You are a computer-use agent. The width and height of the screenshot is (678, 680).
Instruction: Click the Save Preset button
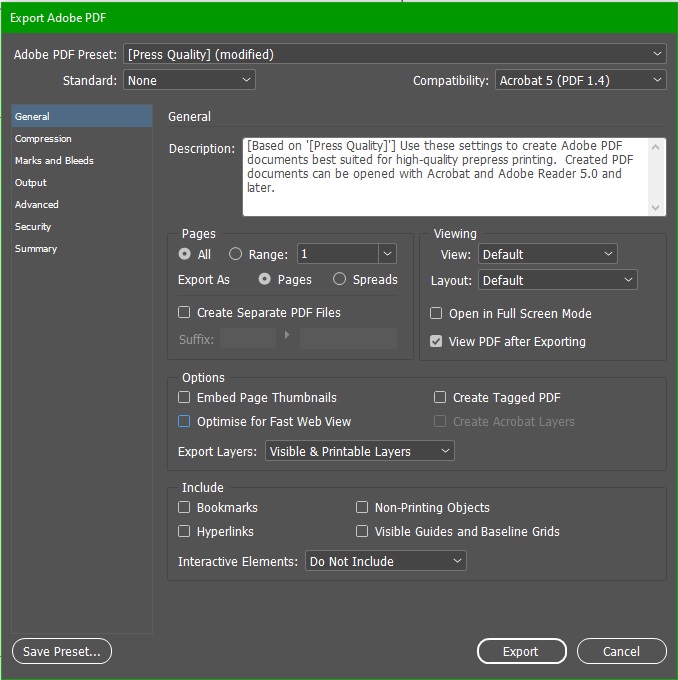click(x=62, y=651)
